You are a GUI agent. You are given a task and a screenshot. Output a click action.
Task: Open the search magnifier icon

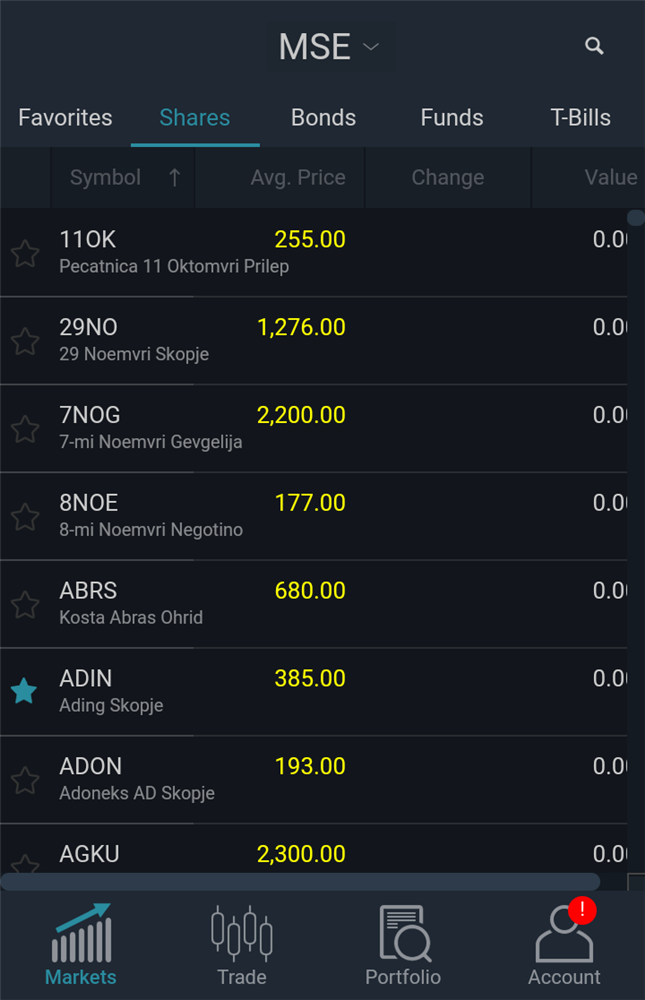(x=594, y=46)
